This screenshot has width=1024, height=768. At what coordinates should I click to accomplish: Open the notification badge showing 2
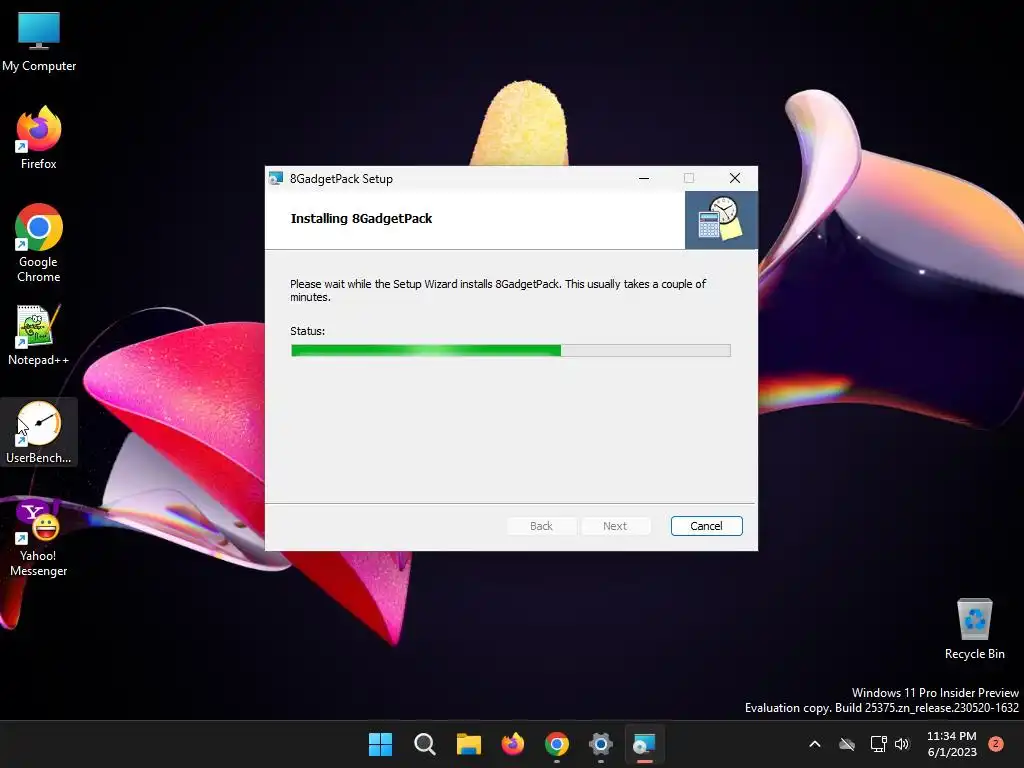pos(996,744)
